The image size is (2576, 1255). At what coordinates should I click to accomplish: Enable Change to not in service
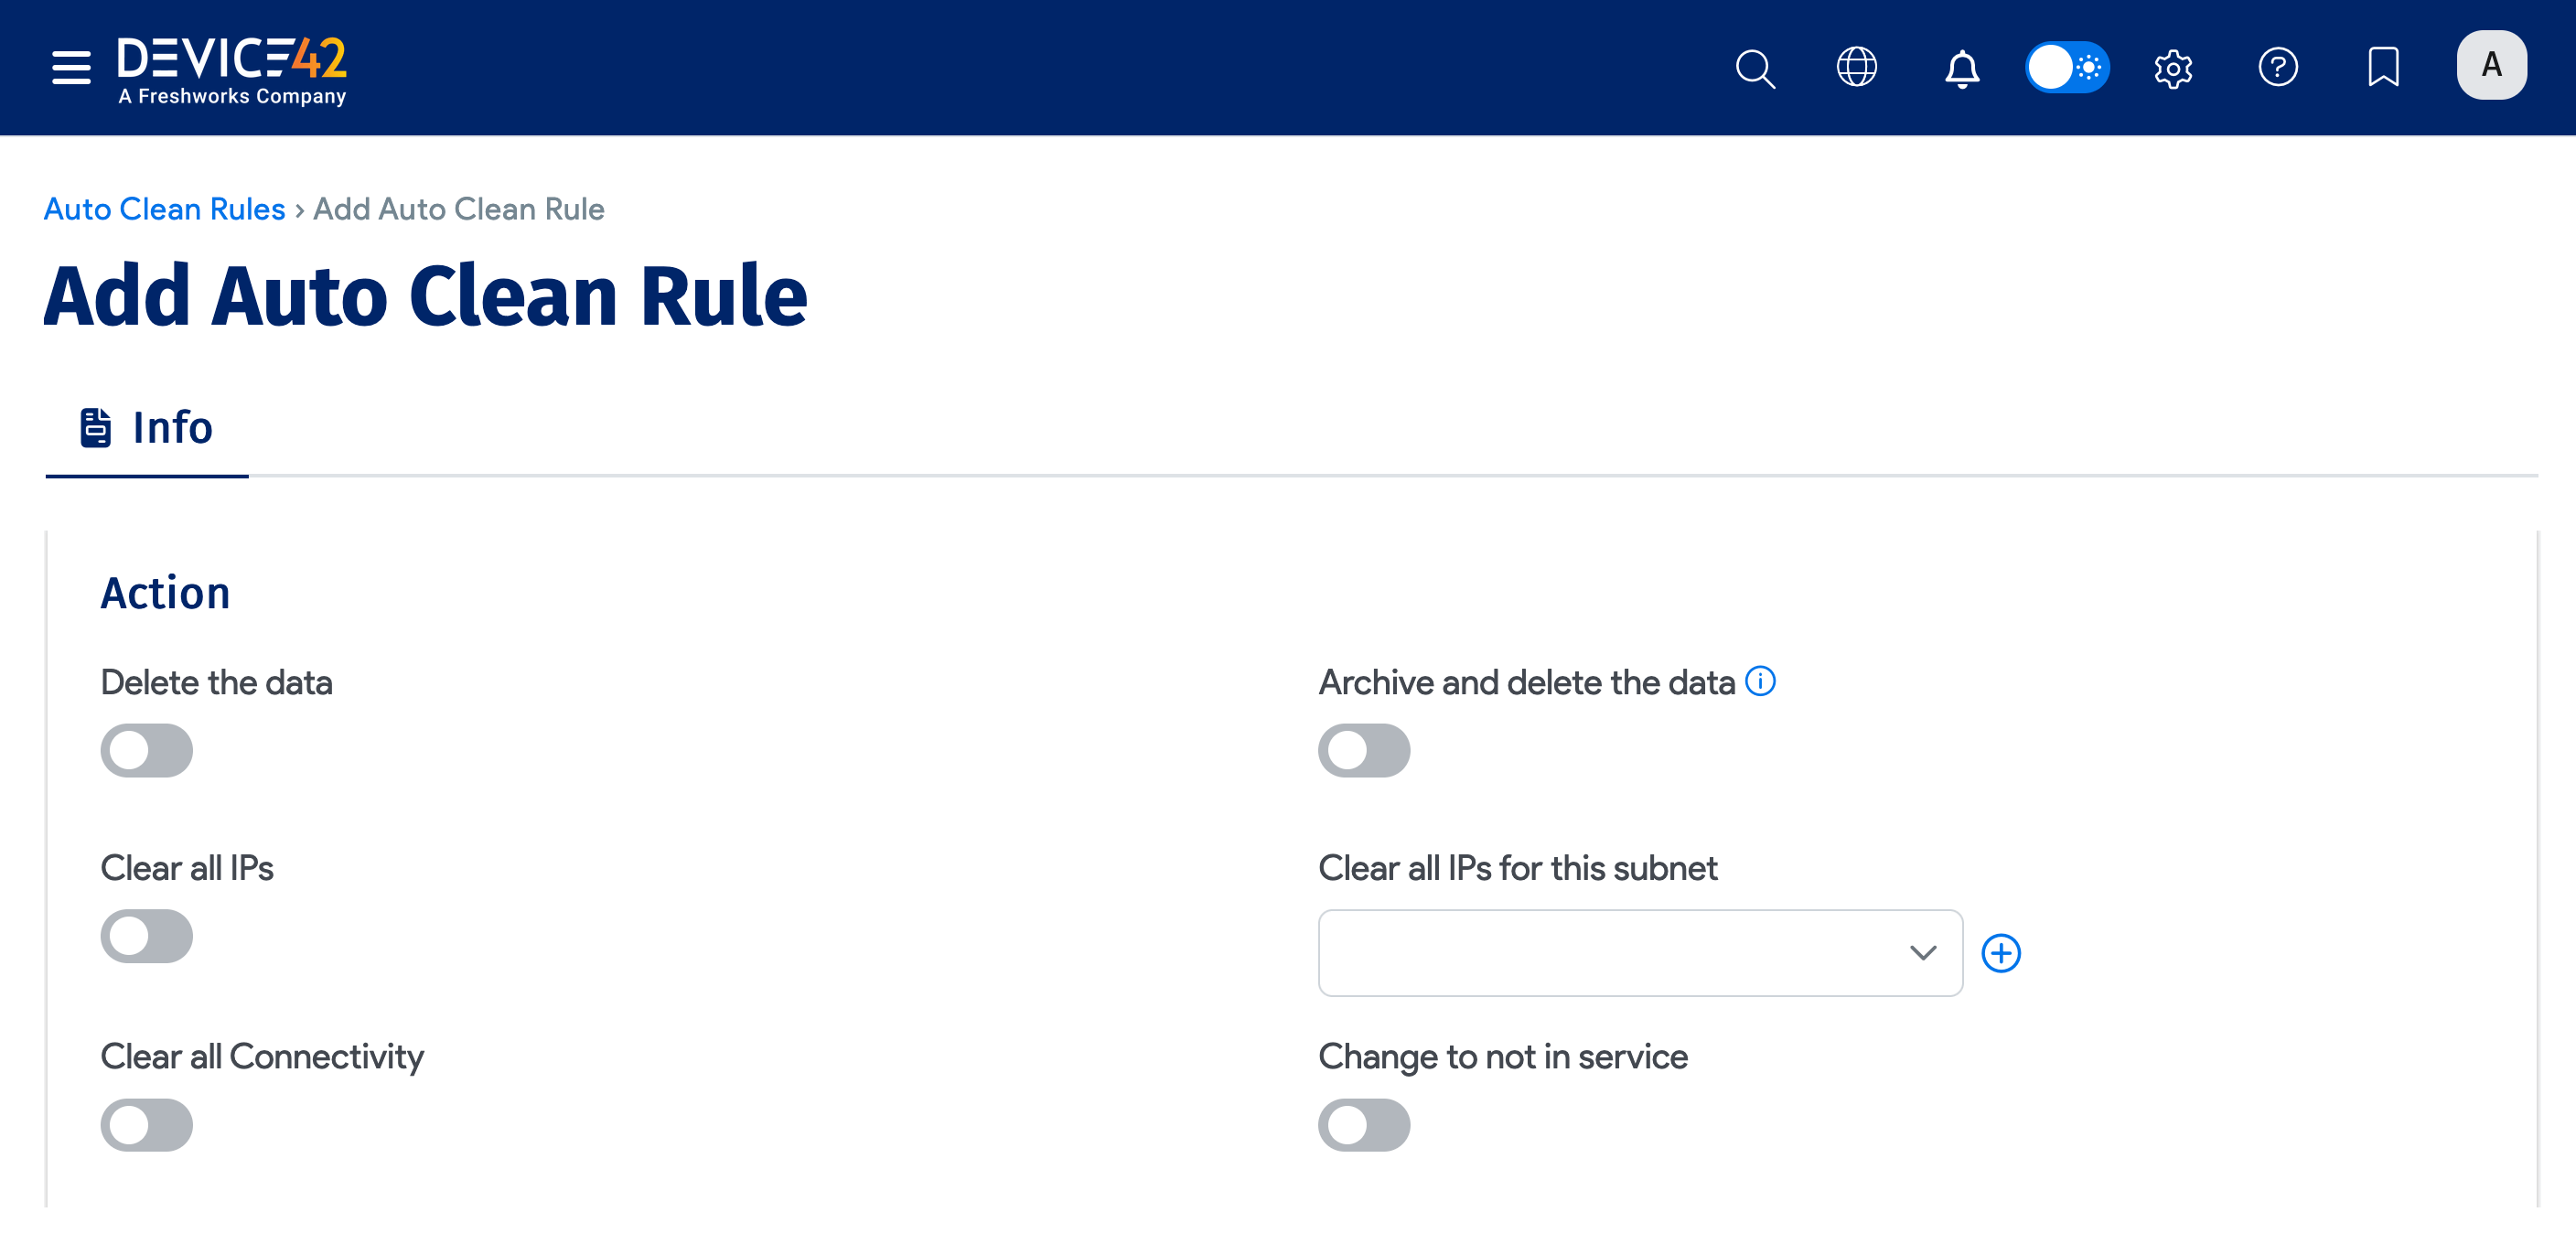click(x=1364, y=1124)
